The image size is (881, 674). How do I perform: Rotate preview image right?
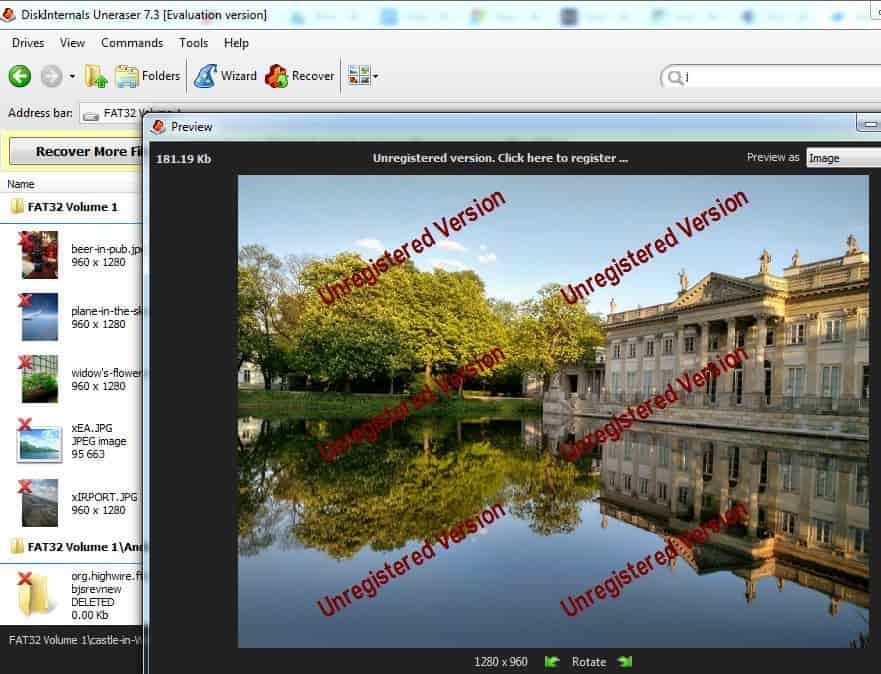(x=625, y=661)
